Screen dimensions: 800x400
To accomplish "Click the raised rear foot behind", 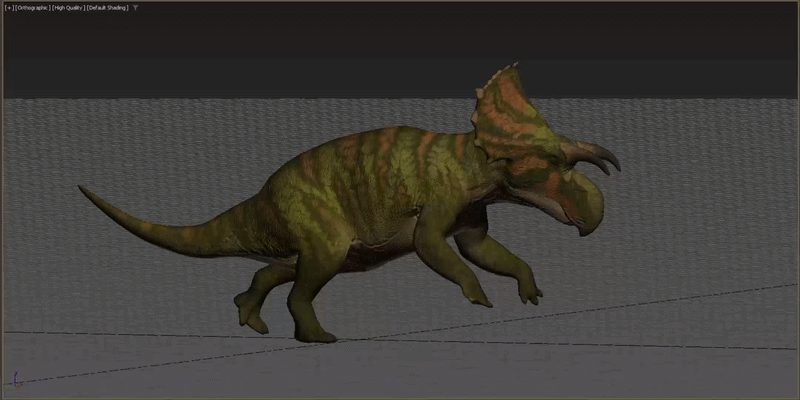I will click(x=250, y=312).
